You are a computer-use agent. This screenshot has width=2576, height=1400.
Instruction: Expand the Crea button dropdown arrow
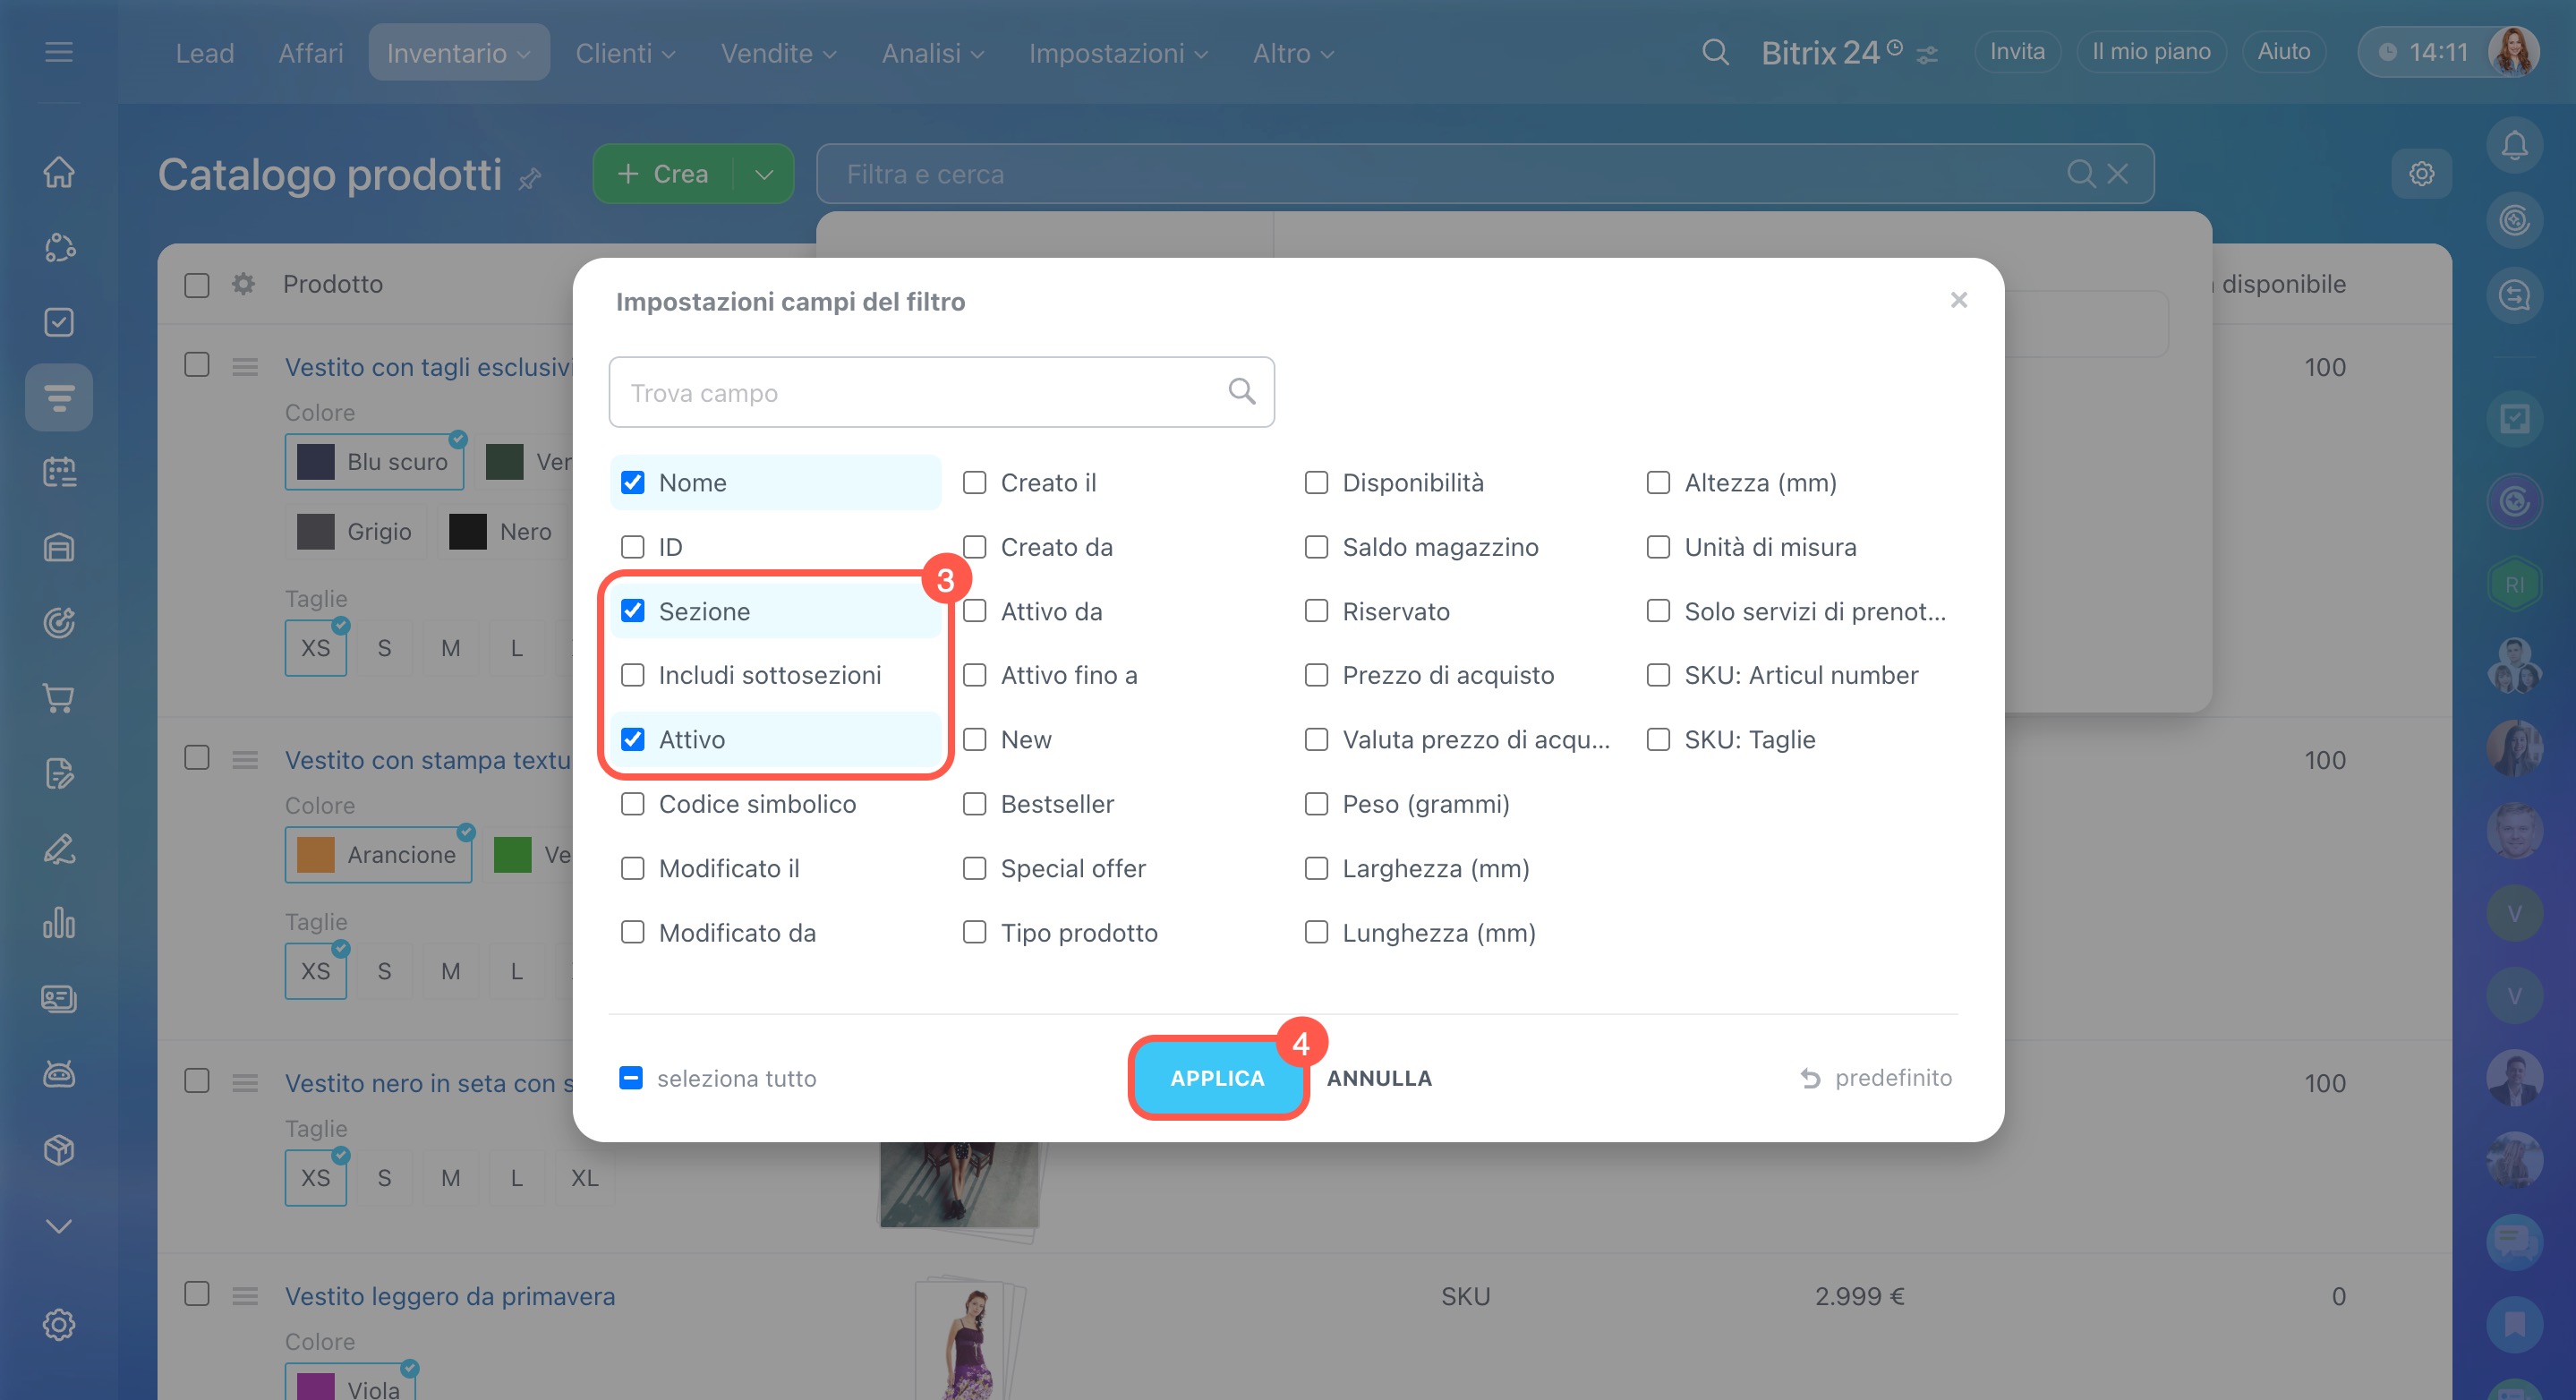[764, 174]
